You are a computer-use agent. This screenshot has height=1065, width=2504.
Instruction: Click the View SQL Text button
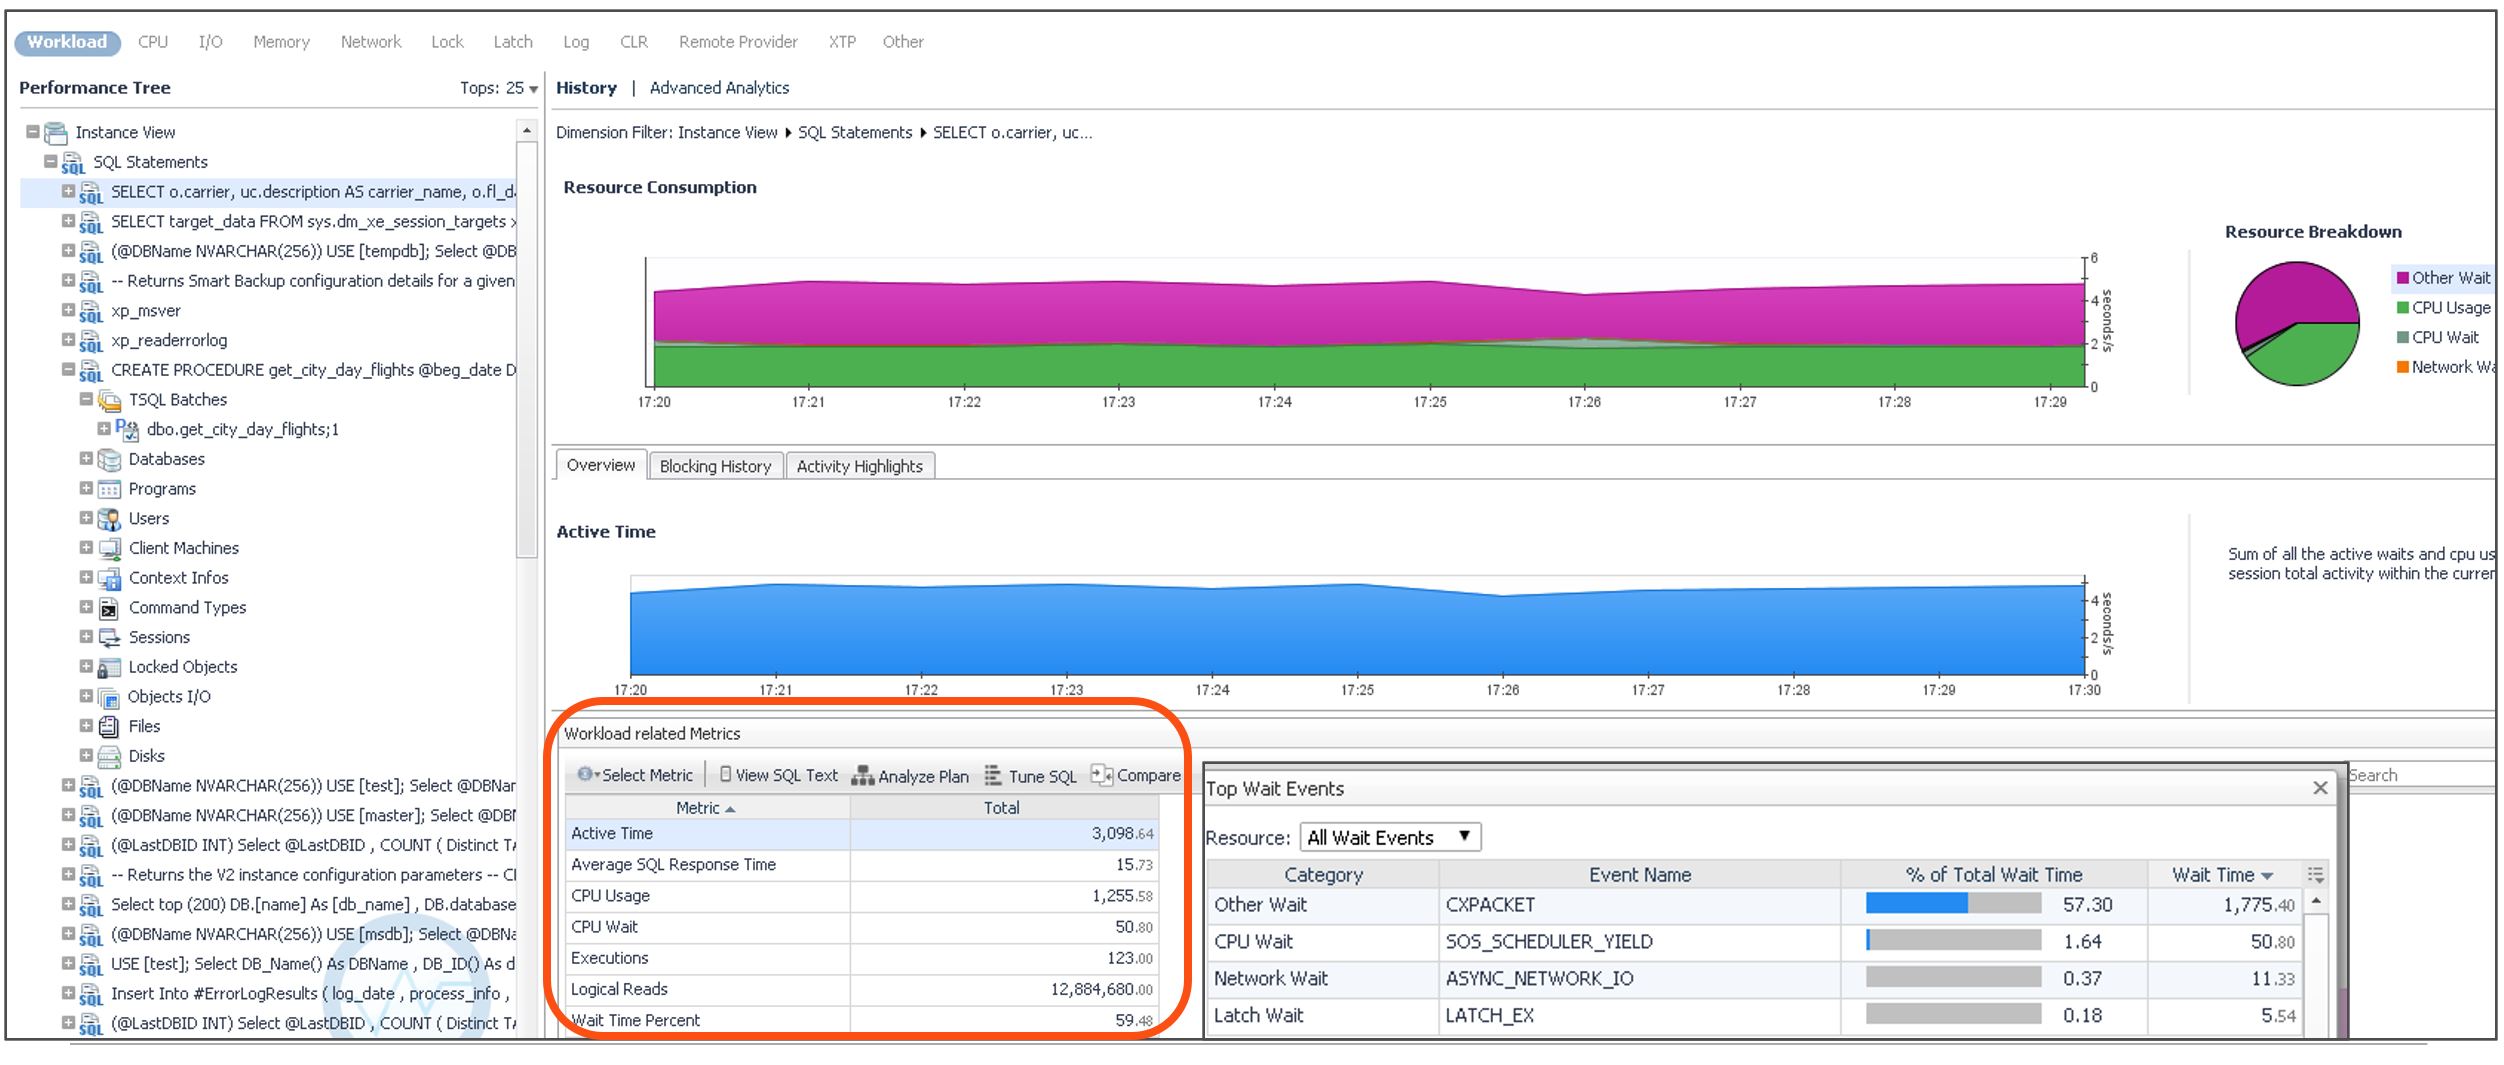(x=778, y=775)
